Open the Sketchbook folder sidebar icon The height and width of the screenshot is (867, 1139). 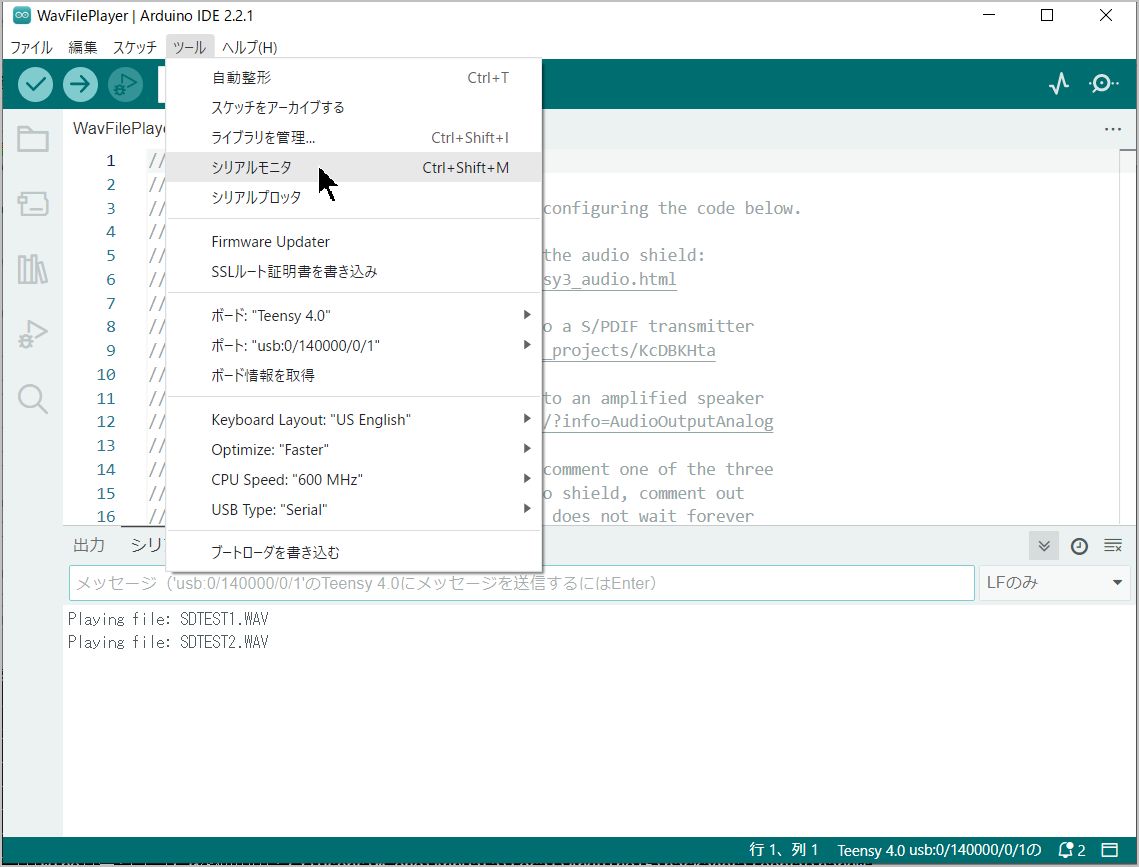[x=33, y=139]
